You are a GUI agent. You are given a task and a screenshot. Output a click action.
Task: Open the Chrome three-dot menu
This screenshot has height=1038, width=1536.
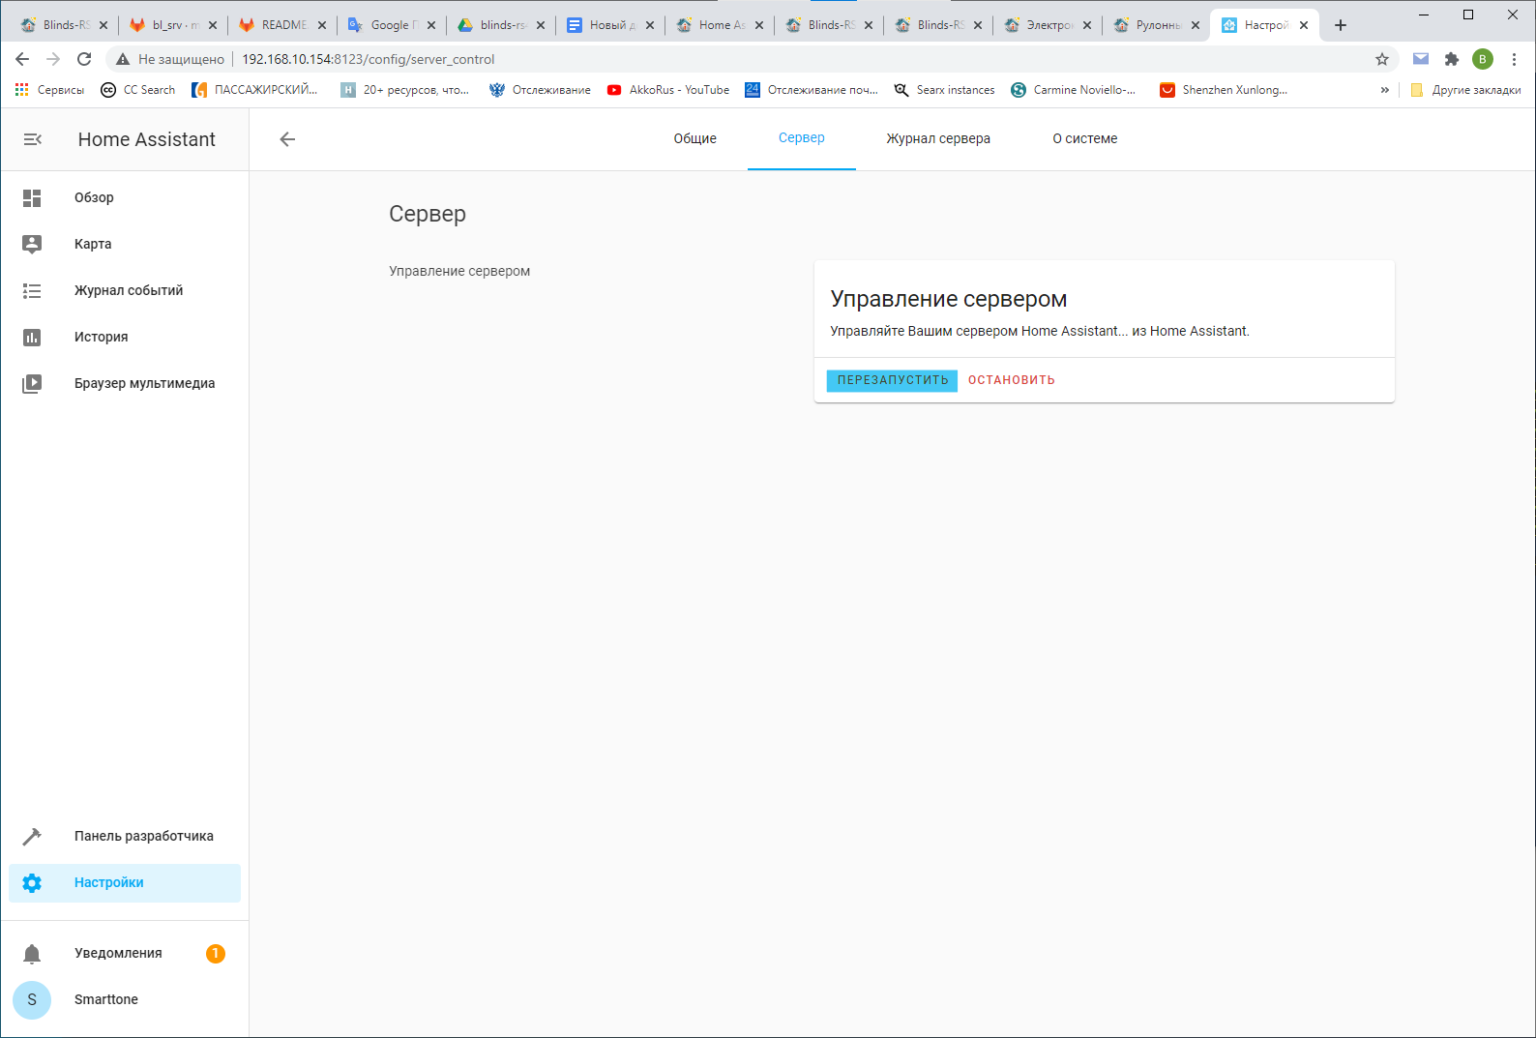coord(1514,59)
